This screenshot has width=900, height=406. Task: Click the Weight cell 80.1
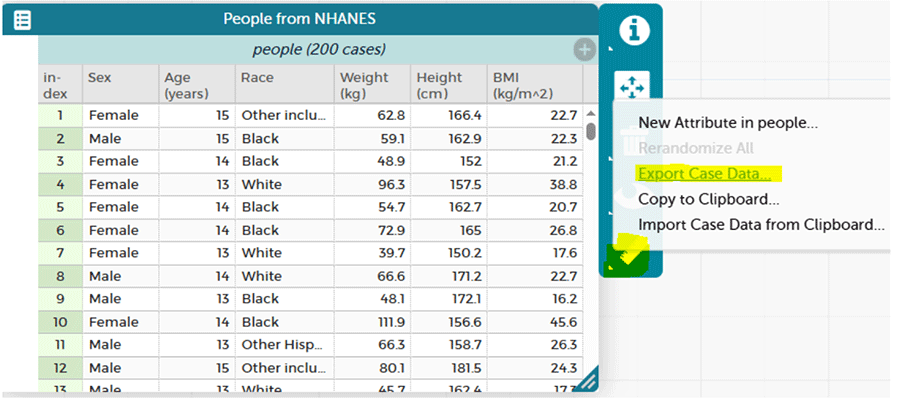pyautogui.click(x=373, y=368)
